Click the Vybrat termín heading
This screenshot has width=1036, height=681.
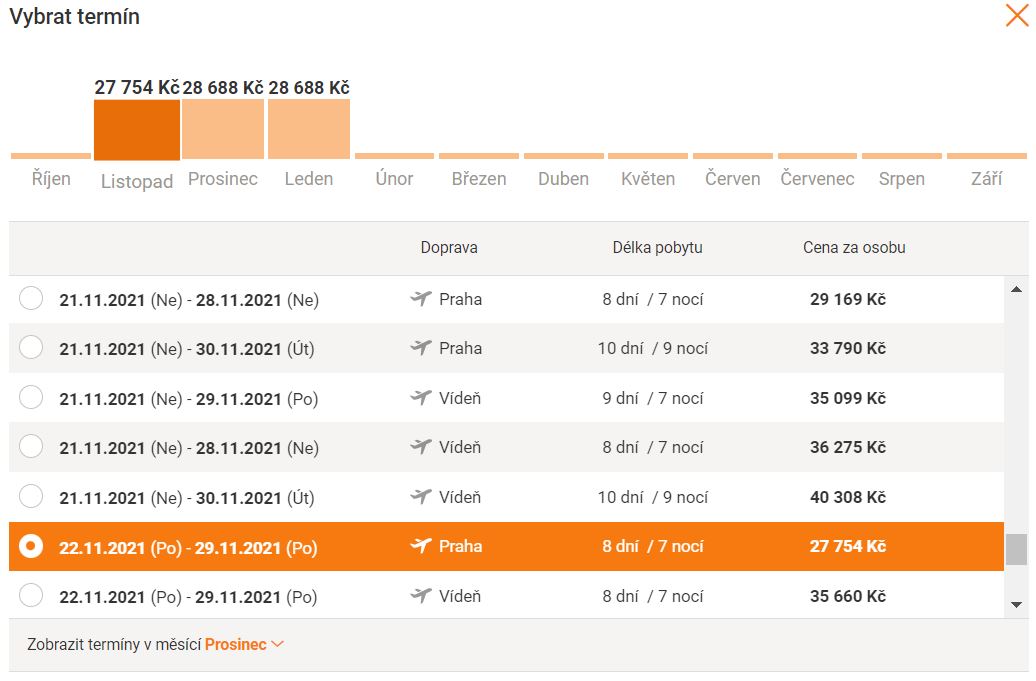(75, 17)
